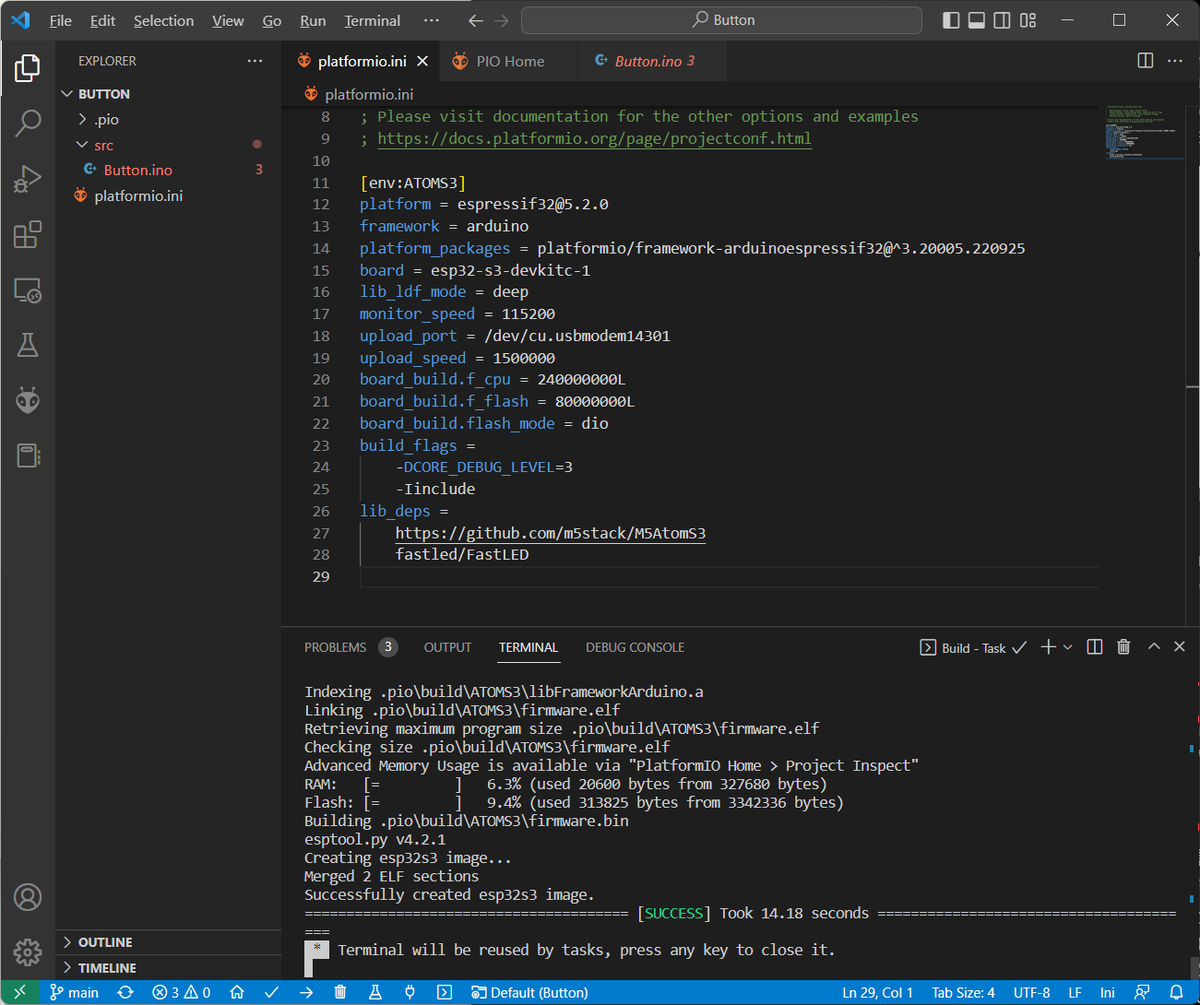Click PlatformIO Upload arrow in status bar
The height and width of the screenshot is (1005, 1200).
point(305,993)
